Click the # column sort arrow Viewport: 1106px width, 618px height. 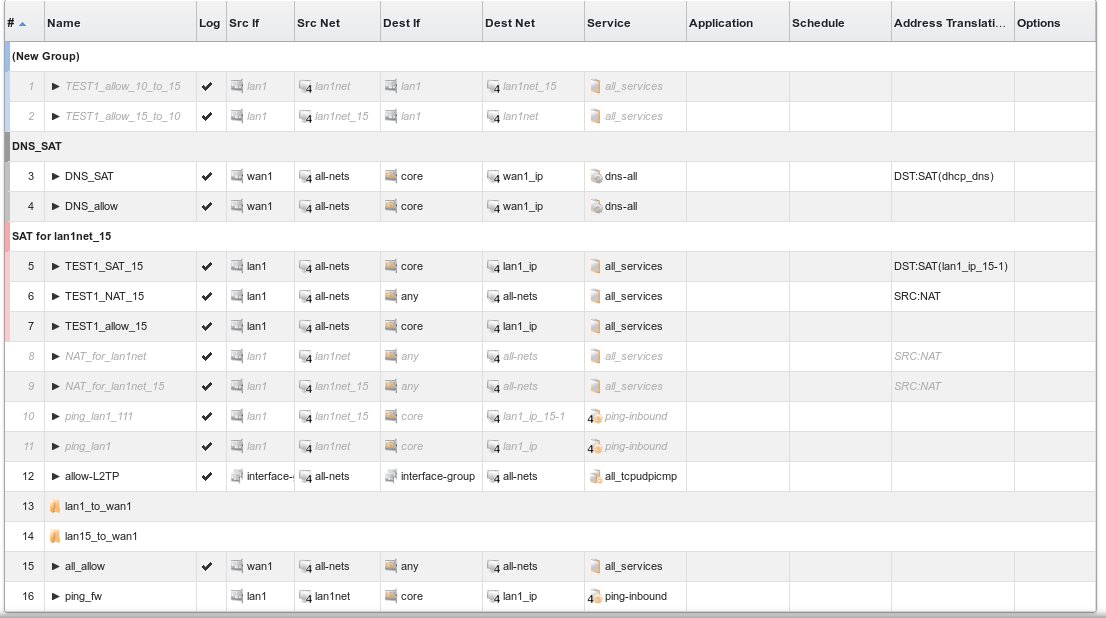click(22, 23)
